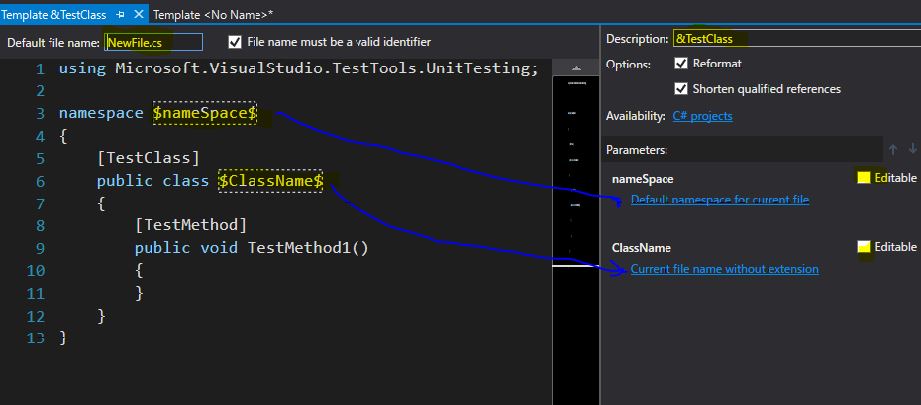Collapse editor with the minimap top arrow

(576, 68)
